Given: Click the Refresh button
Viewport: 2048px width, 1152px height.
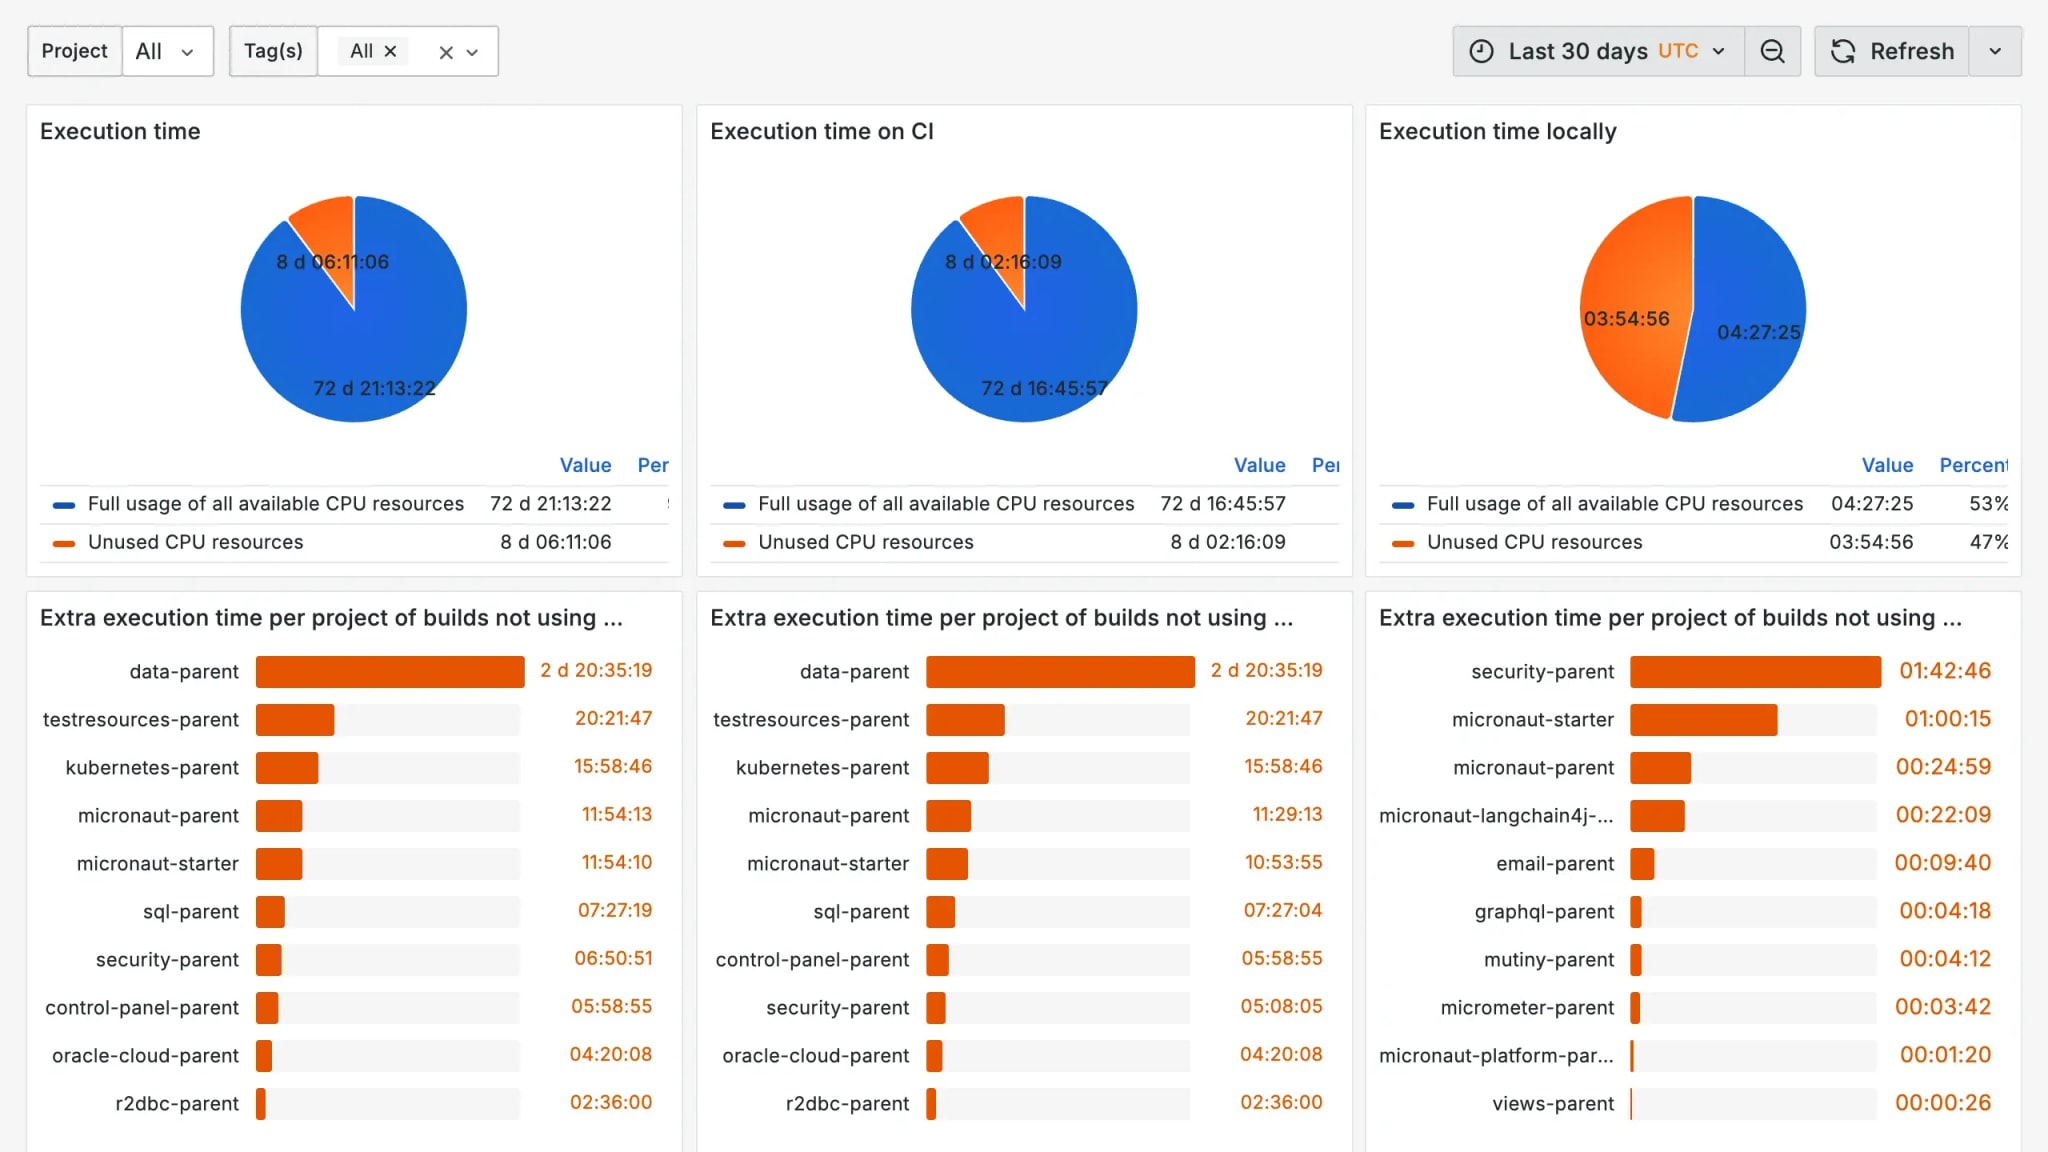Looking at the screenshot, I should [x=1892, y=51].
